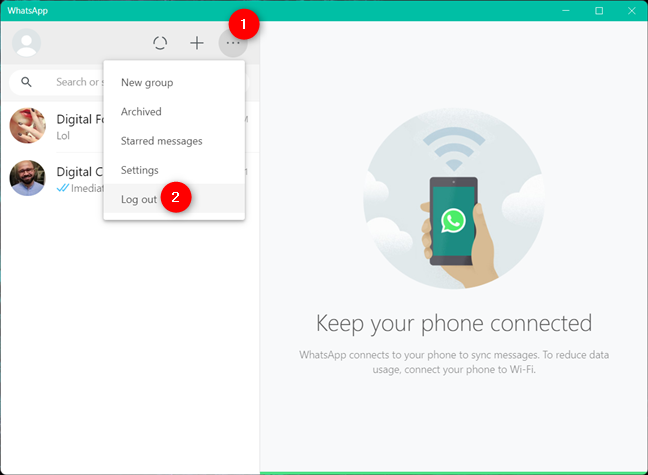Click the search magnifier icon
Screen dimensions: 648x475
(x=26, y=82)
